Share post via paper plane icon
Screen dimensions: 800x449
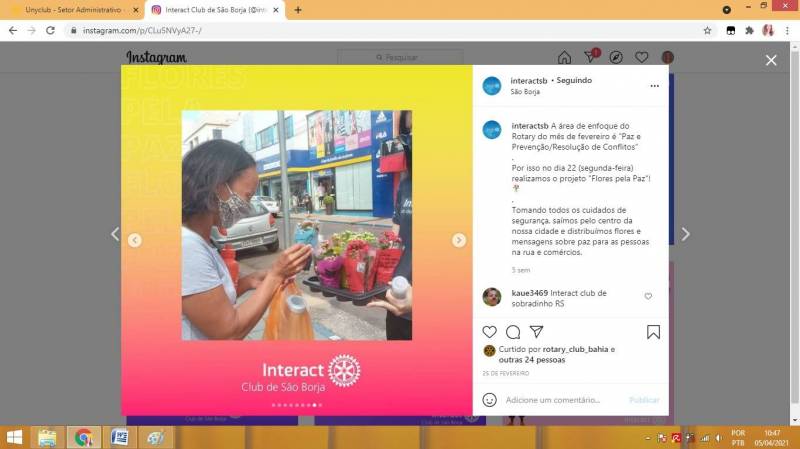(x=537, y=332)
